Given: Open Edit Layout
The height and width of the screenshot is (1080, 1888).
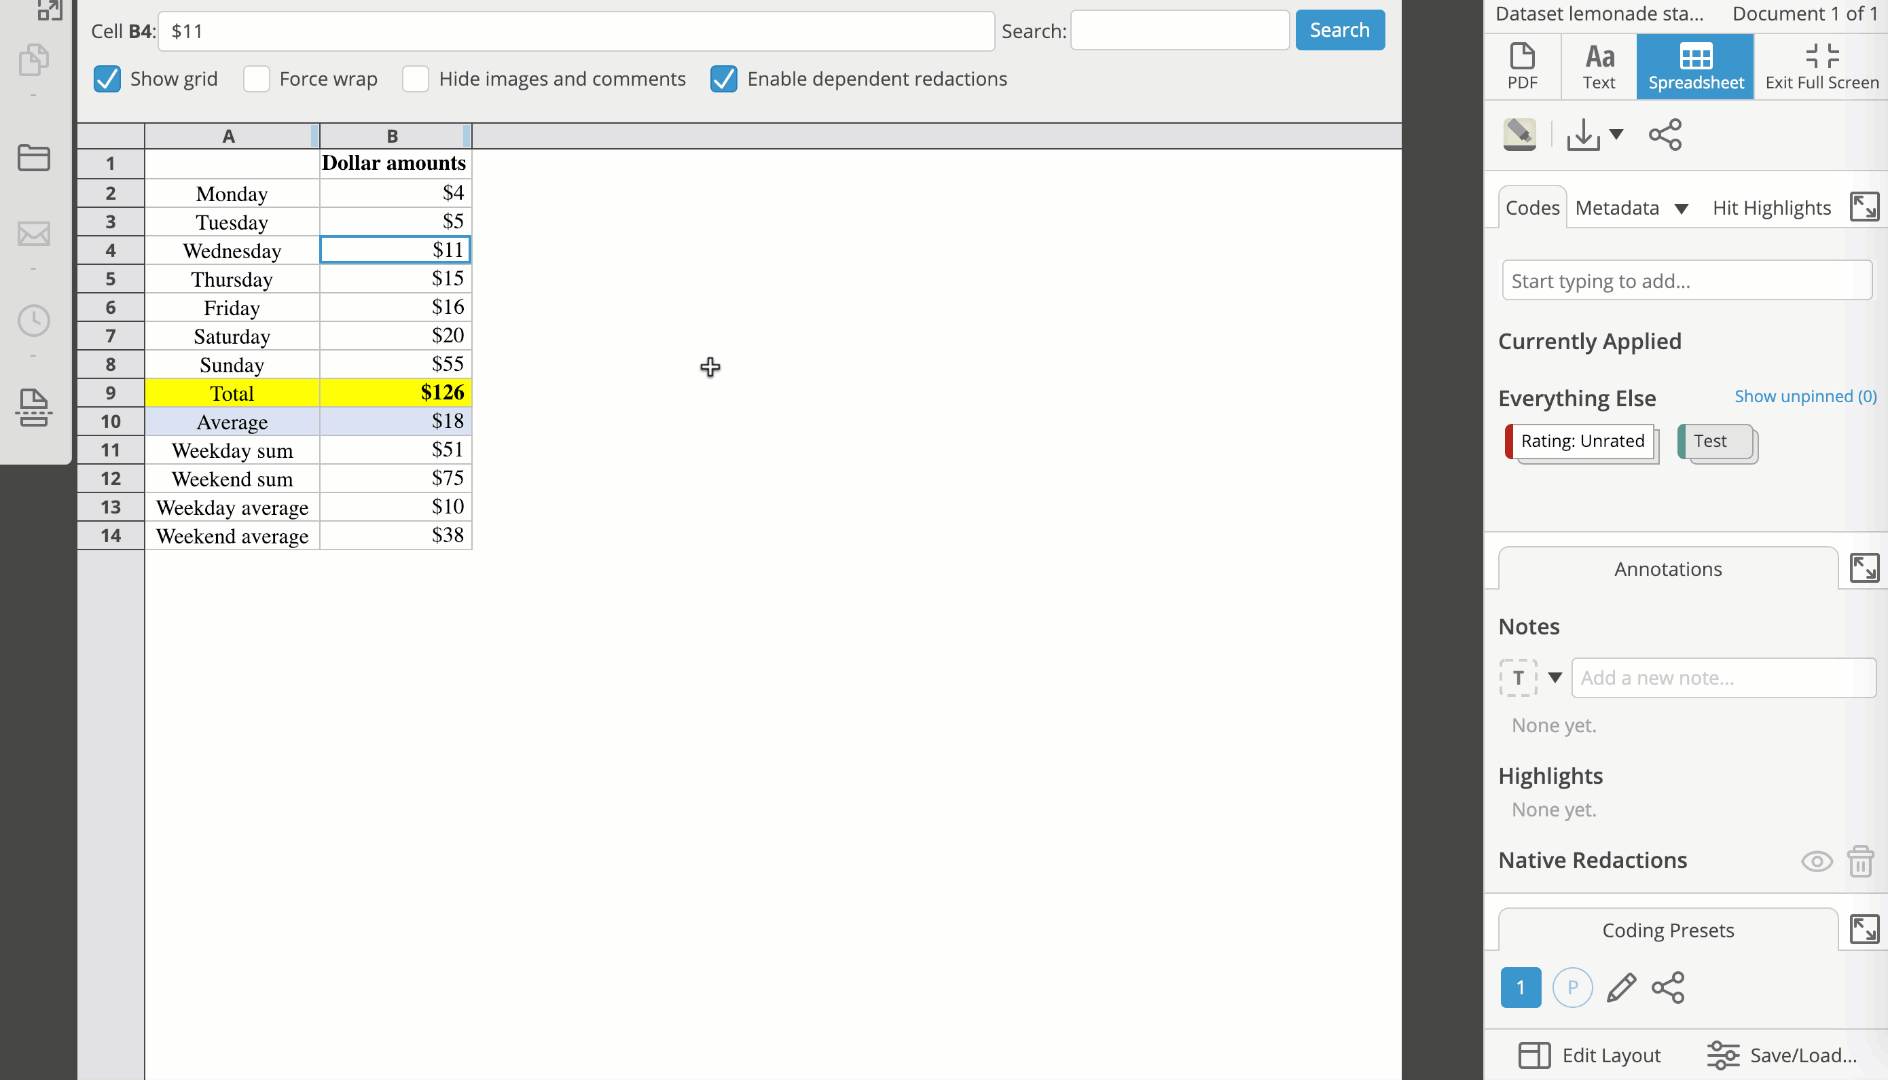Looking at the screenshot, I should 1589,1055.
